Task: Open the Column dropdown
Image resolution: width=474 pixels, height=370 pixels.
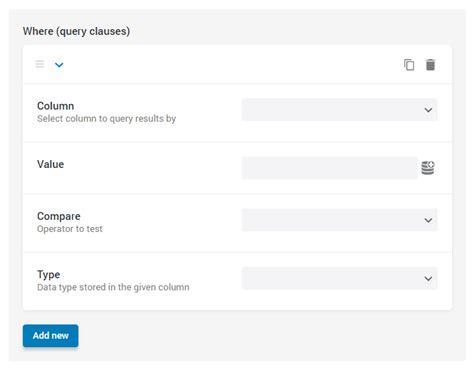Action: point(339,110)
